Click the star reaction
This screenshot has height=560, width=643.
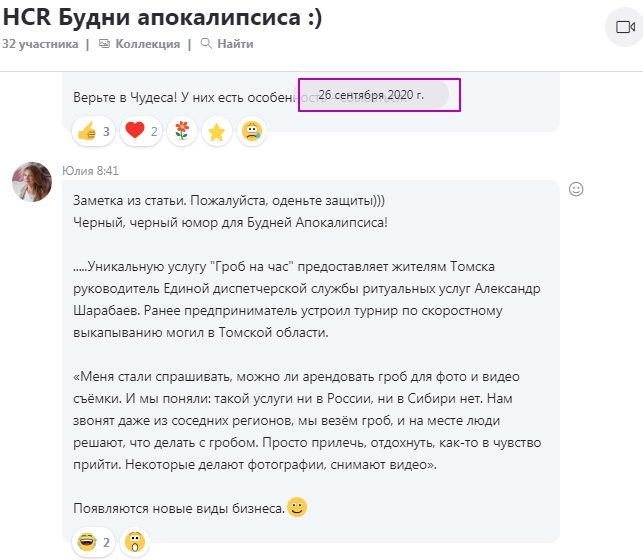click(216, 131)
